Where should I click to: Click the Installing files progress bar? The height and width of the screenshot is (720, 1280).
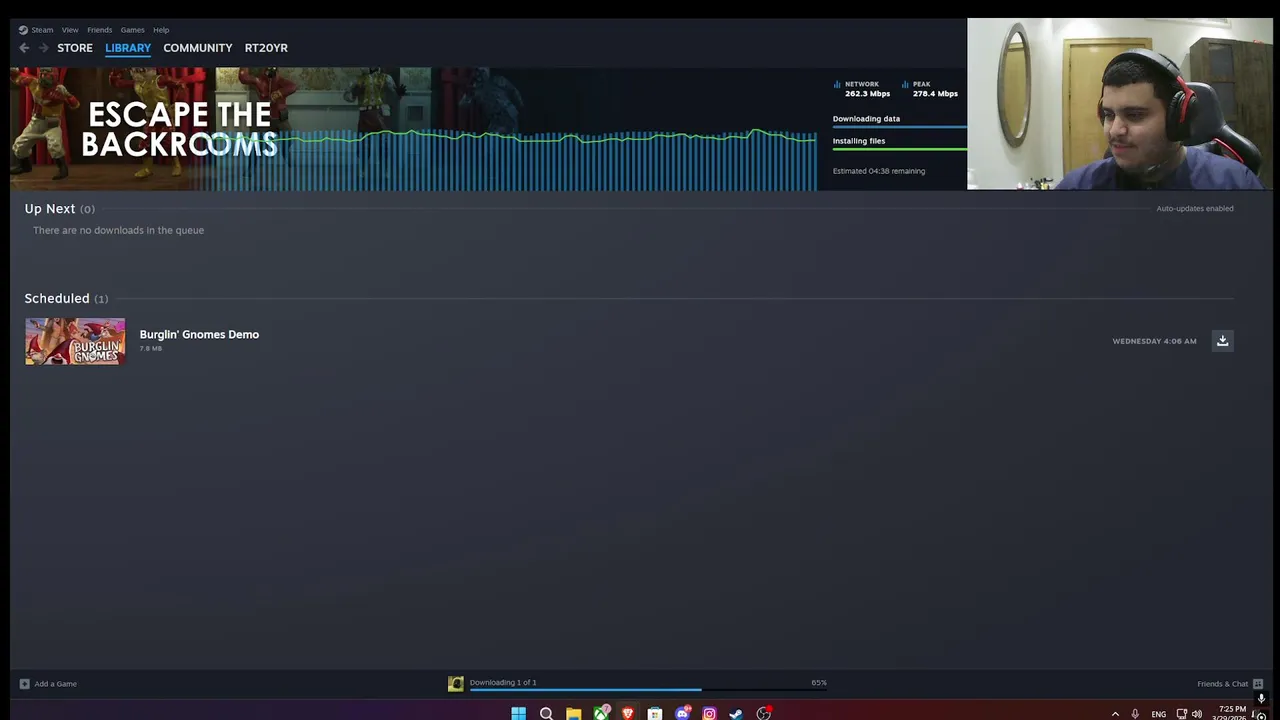click(x=900, y=149)
